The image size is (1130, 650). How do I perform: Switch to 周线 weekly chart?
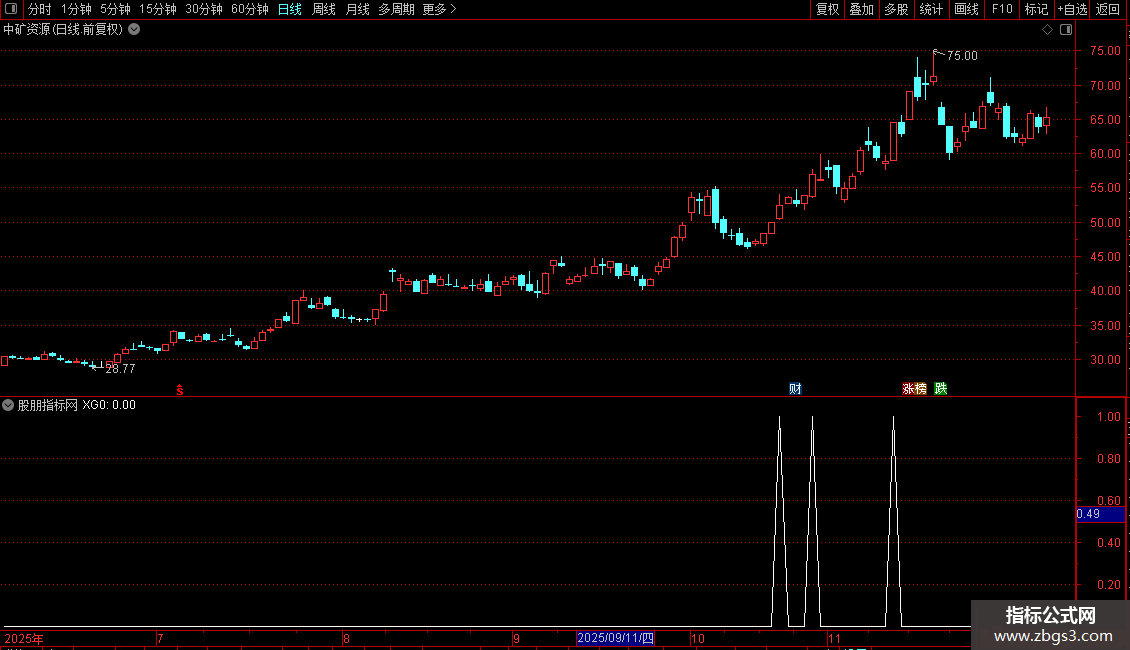(x=324, y=9)
